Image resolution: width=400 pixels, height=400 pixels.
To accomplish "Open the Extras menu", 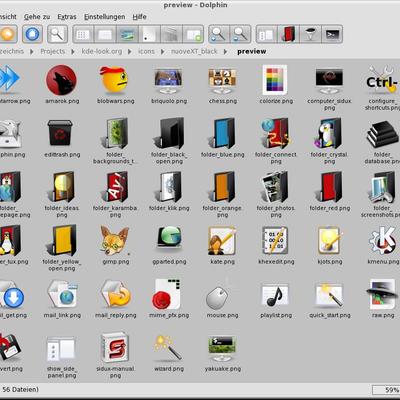I will point(67,17).
